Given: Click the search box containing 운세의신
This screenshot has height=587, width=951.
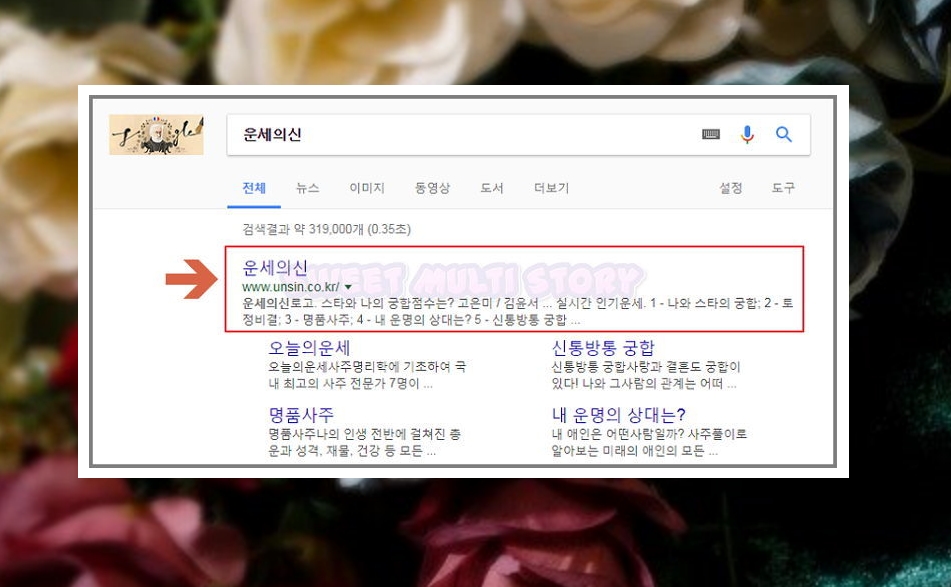Looking at the screenshot, I should point(519,135).
